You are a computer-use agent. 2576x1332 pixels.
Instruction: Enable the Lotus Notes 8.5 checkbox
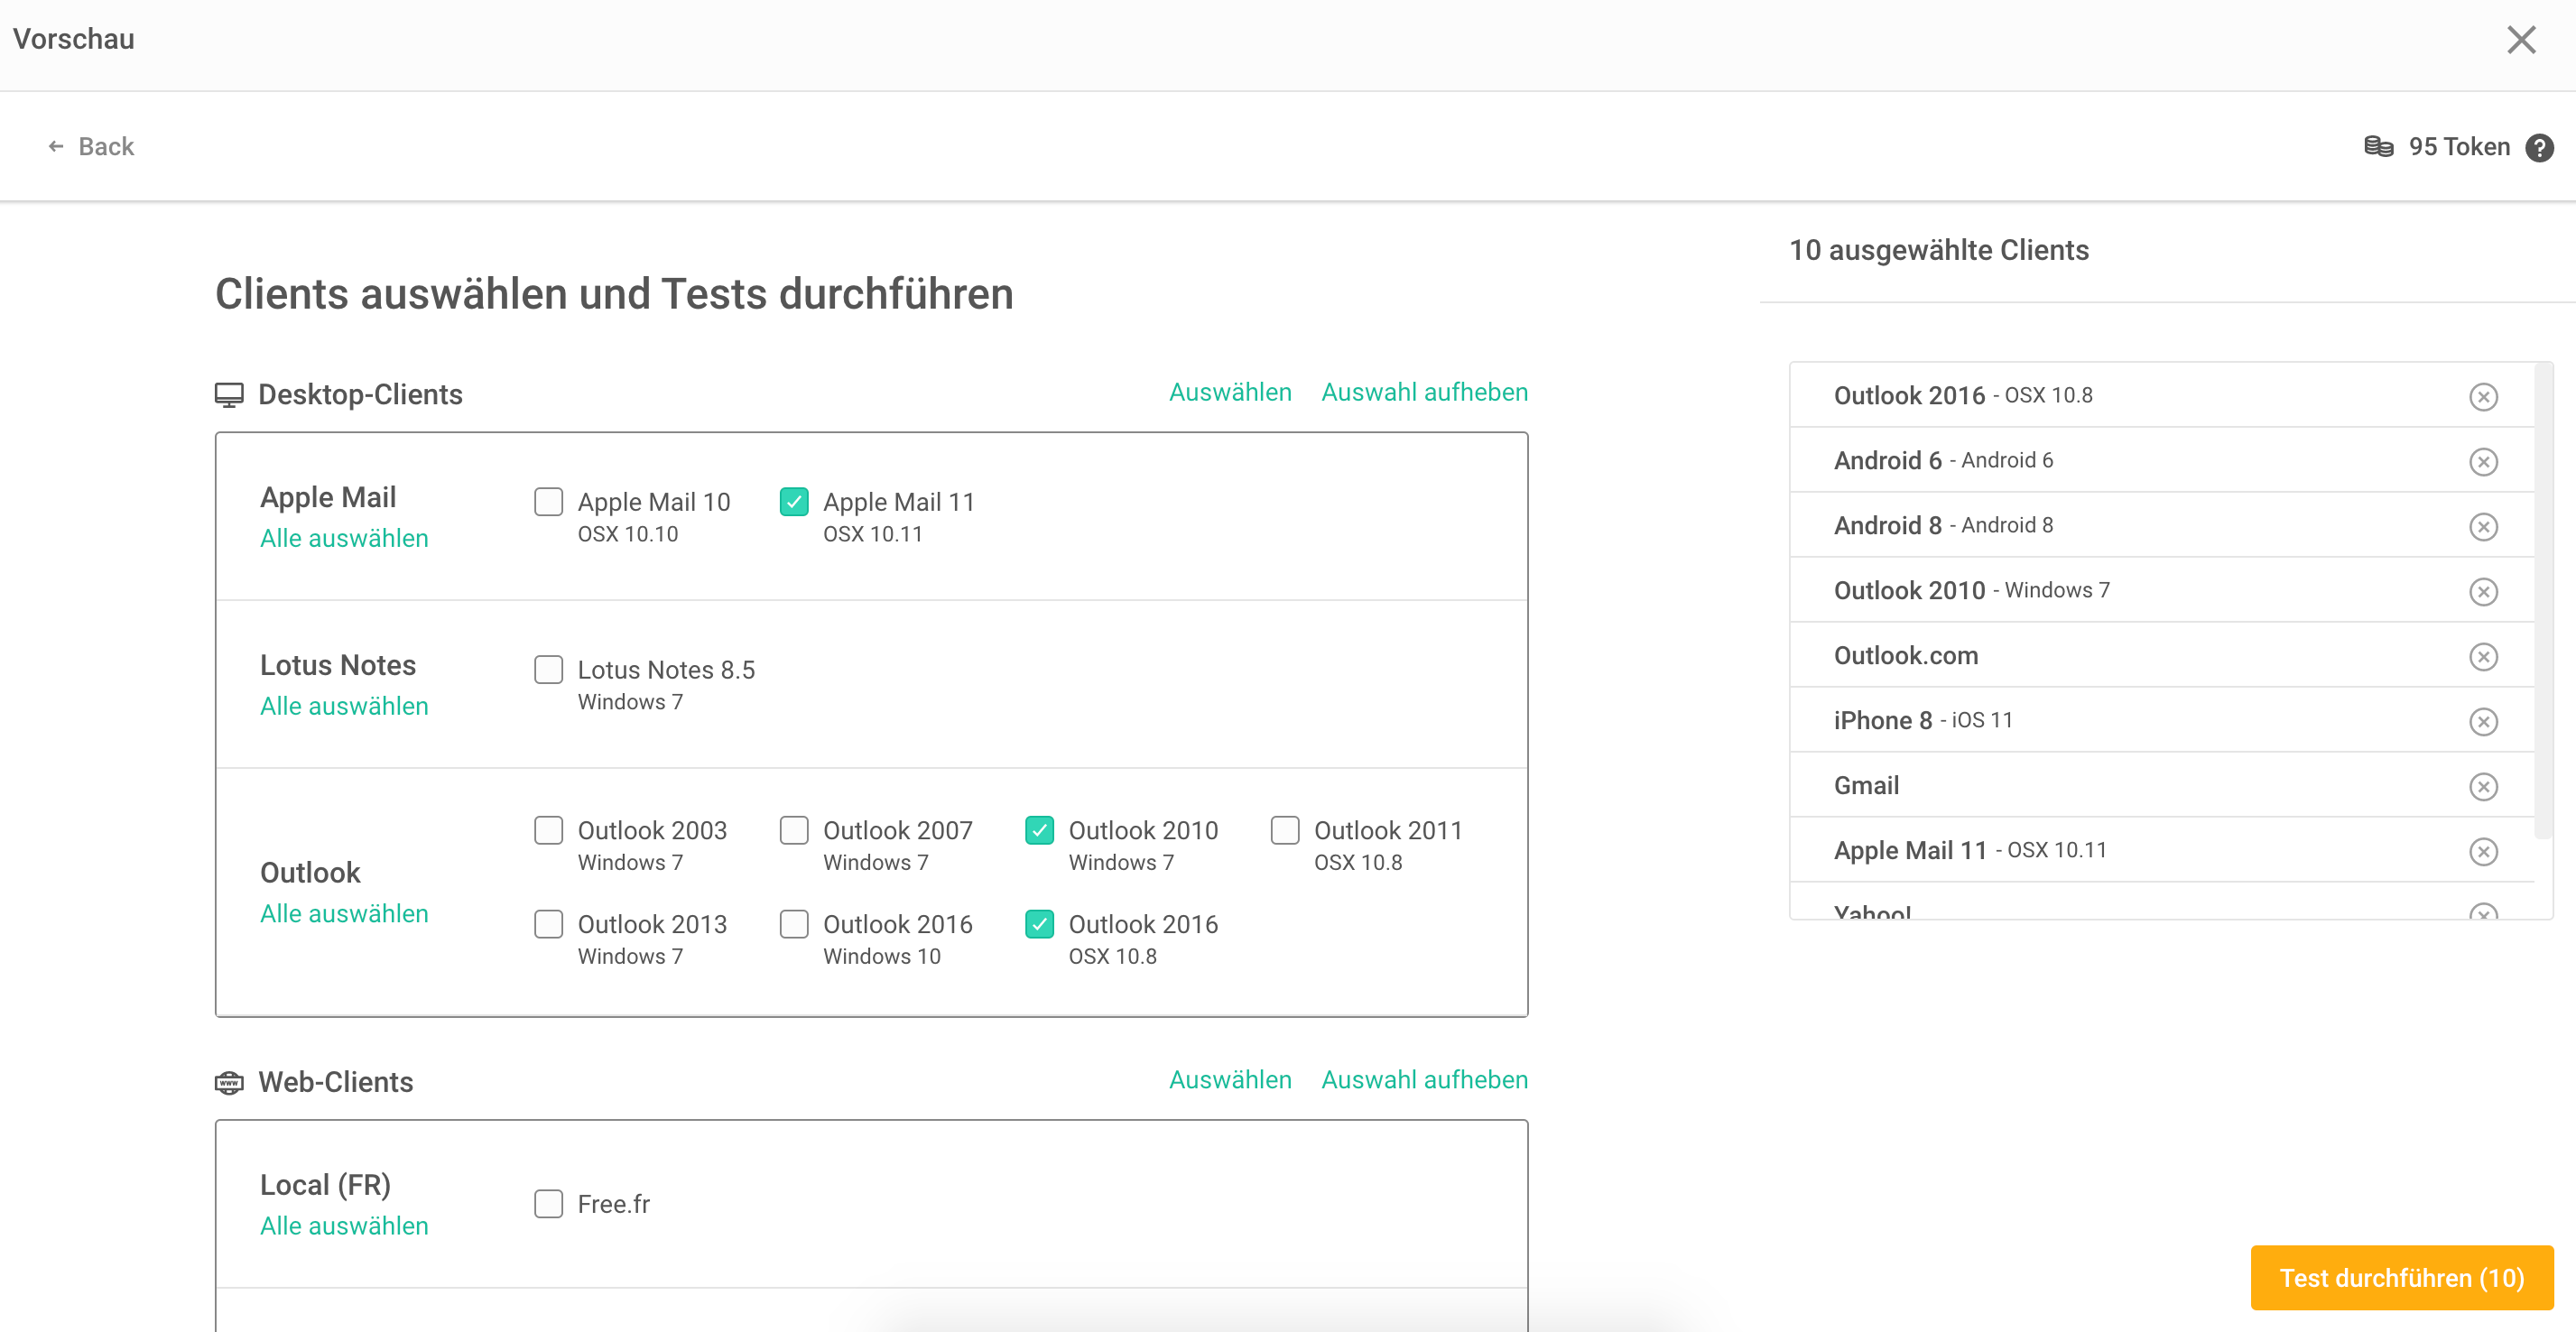point(548,670)
